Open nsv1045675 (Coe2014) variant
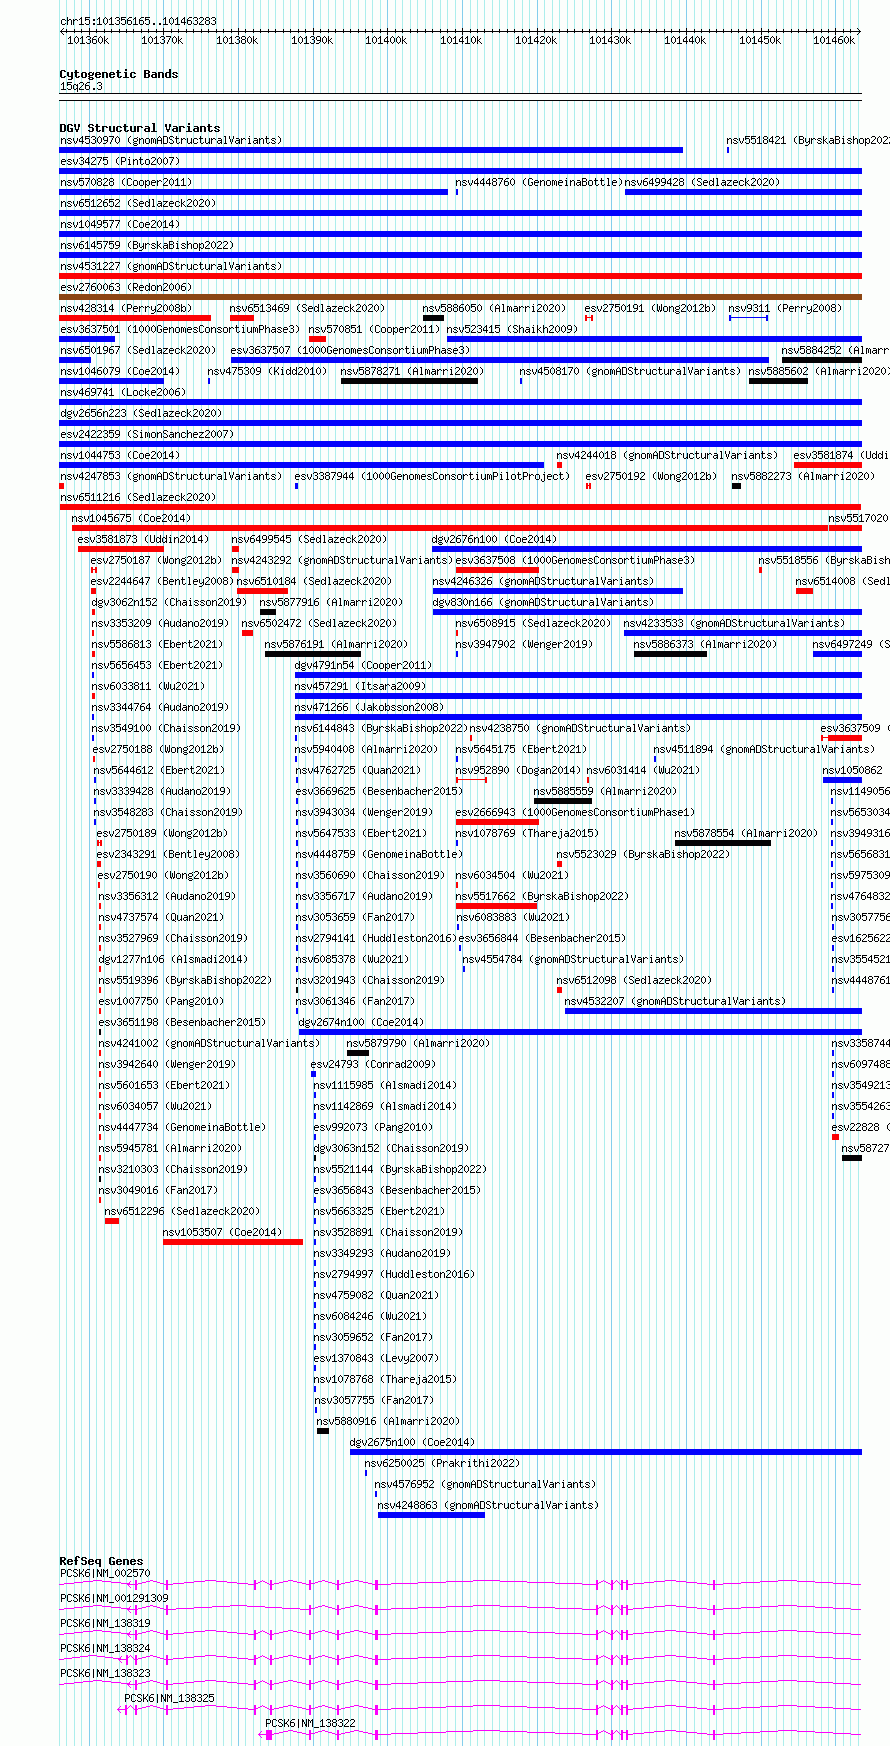890x1746 pixels. point(131,518)
